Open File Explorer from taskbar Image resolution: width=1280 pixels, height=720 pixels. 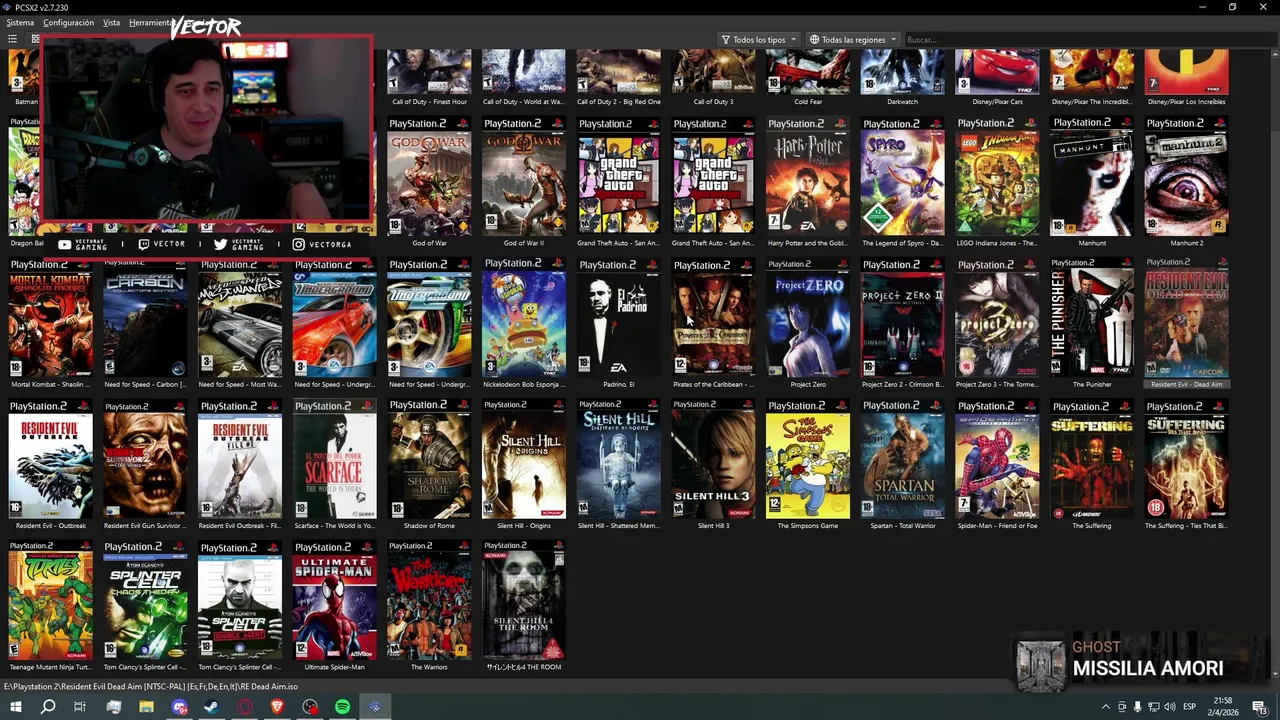pyautogui.click(x=146, y=707)
